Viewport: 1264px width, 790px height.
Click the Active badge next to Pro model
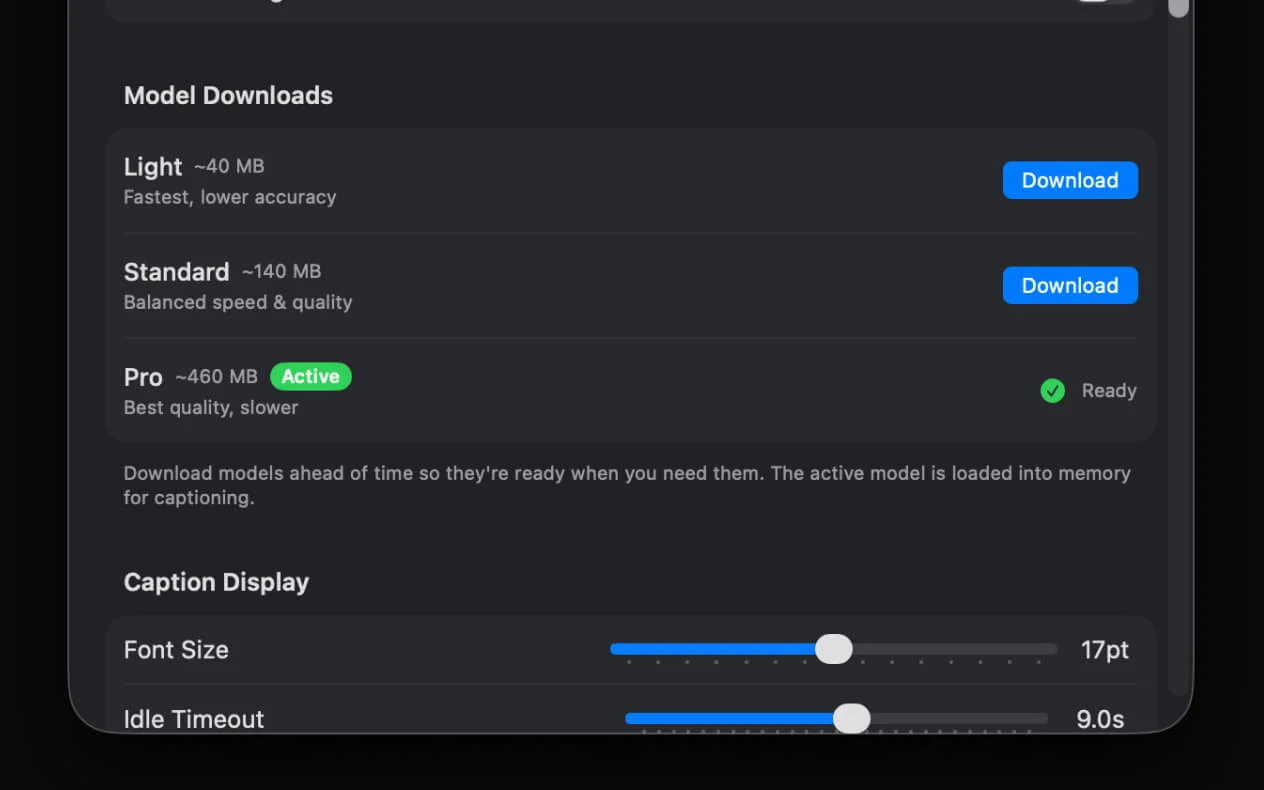tap(310, 376)
